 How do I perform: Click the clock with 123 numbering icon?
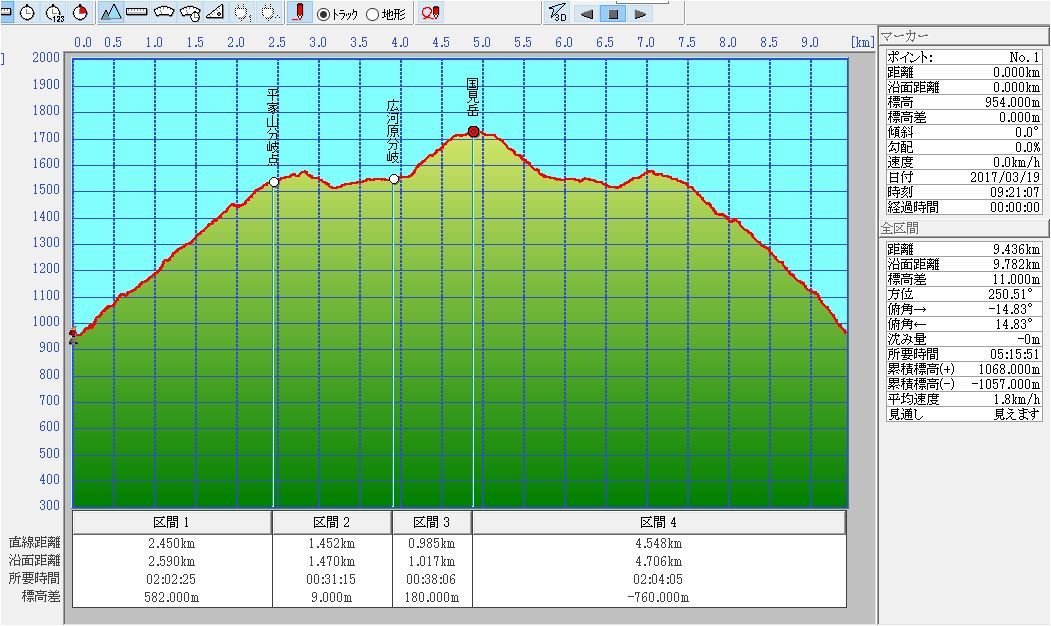(54, 13)
